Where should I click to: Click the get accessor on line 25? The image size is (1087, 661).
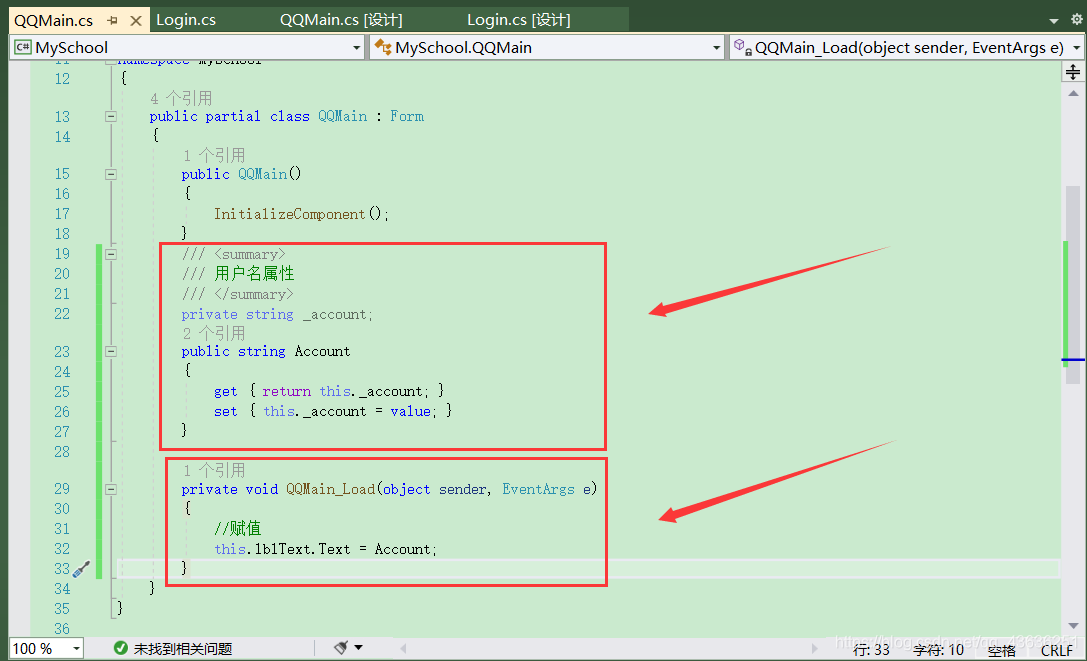225,392
